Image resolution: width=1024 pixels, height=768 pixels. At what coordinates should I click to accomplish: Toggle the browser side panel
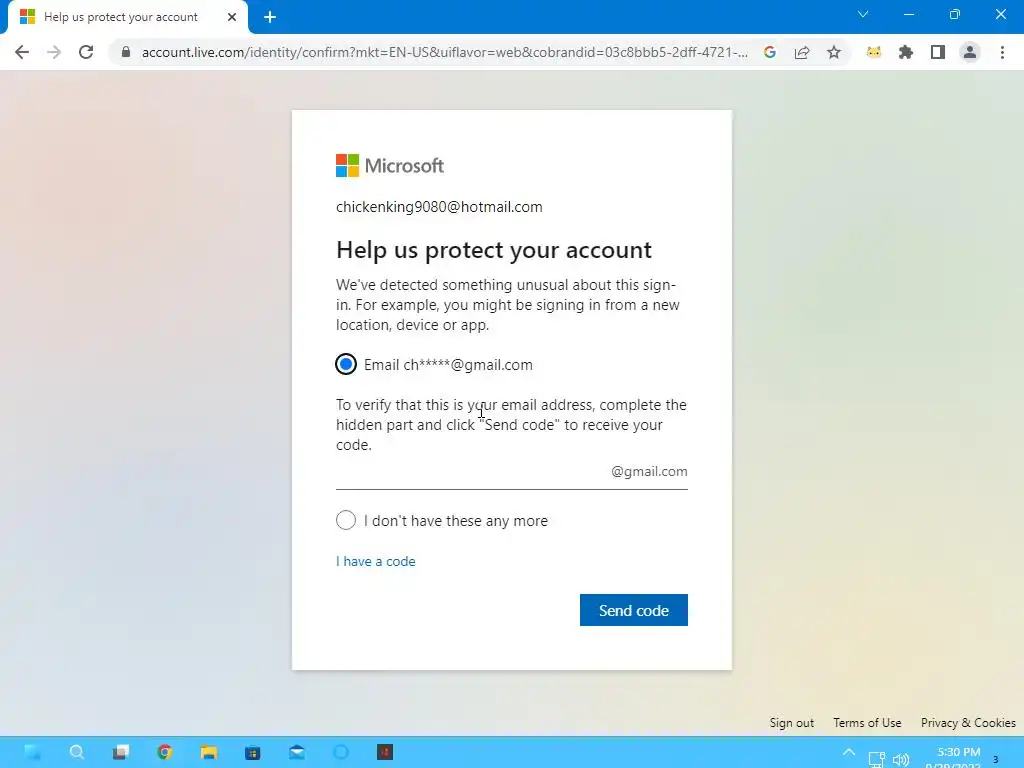[938, 52]
